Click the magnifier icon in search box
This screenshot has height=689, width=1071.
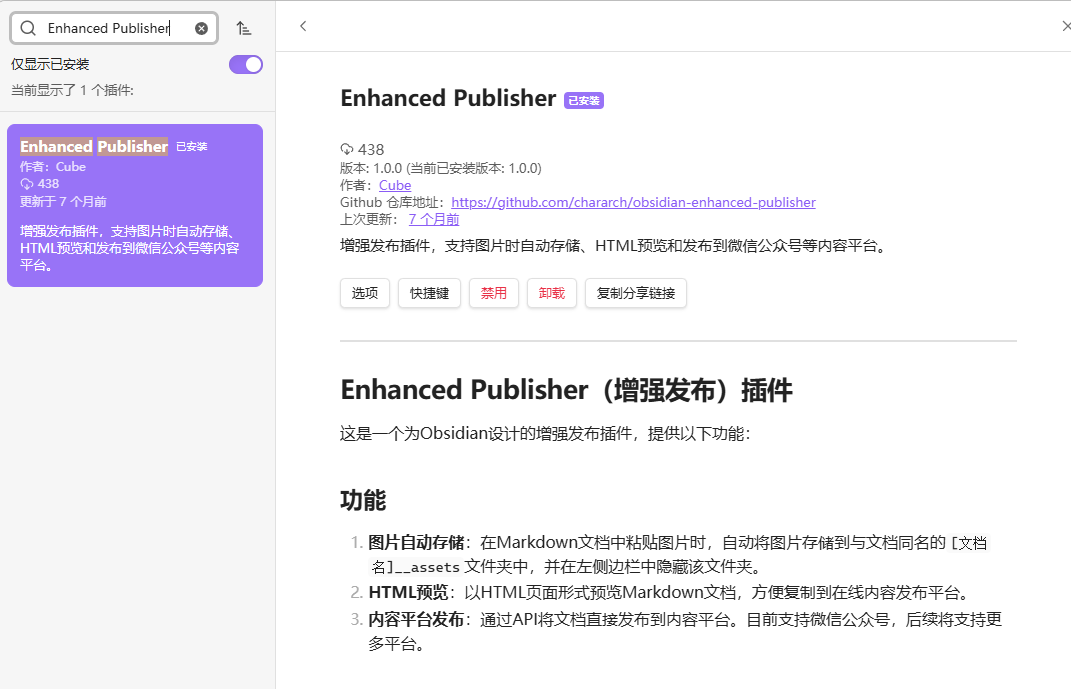click(x=28, y=29)
